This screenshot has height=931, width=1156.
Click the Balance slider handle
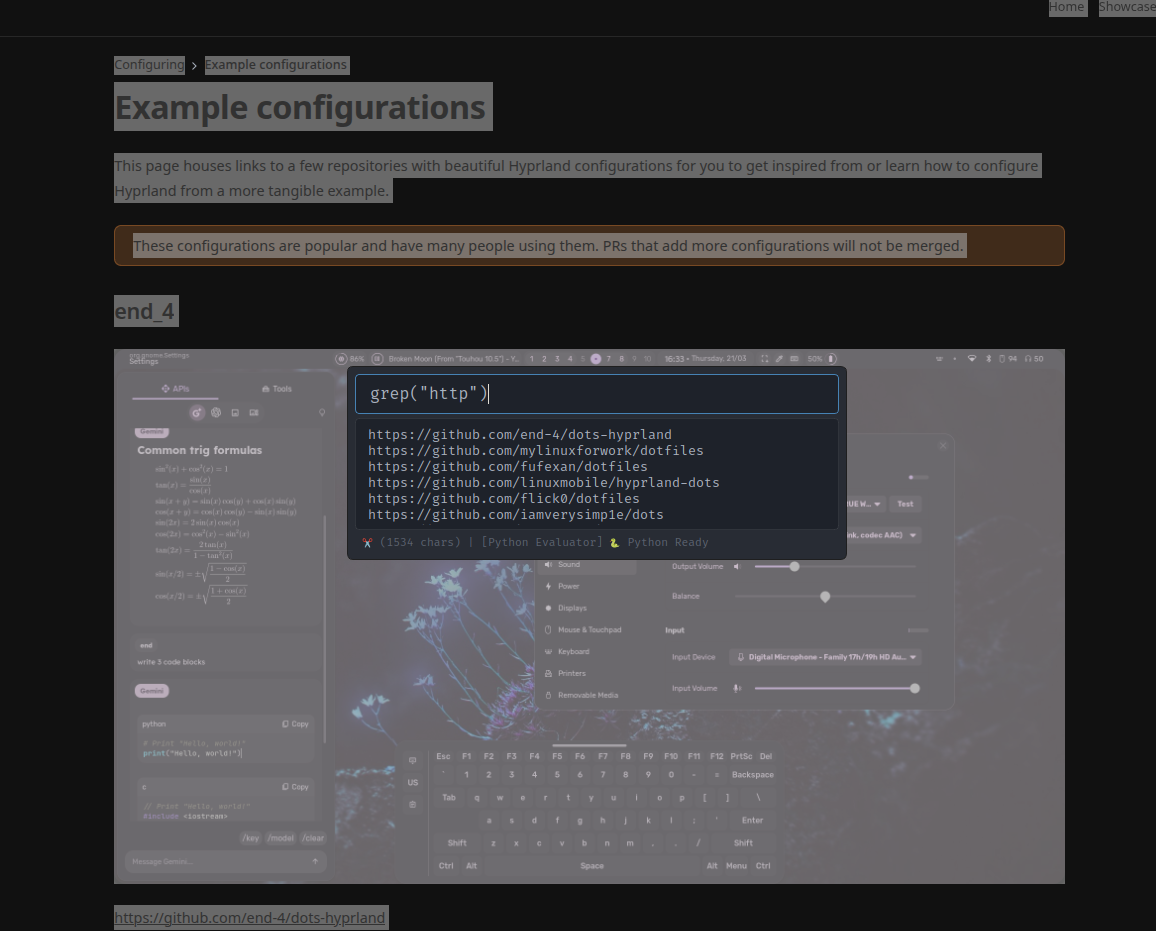[x=825, y=597]
